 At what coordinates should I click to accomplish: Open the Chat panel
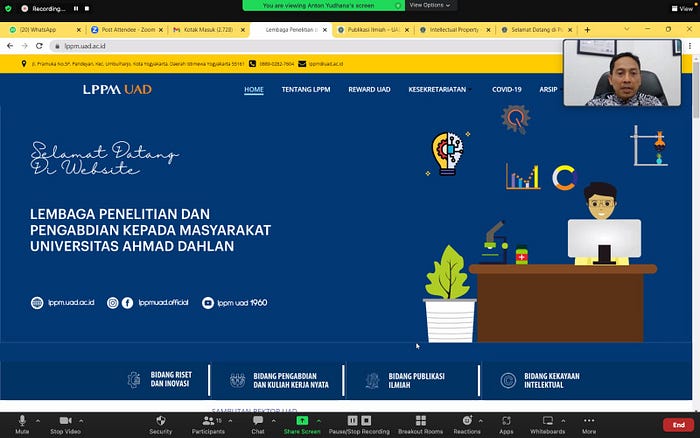click(258, 424)
